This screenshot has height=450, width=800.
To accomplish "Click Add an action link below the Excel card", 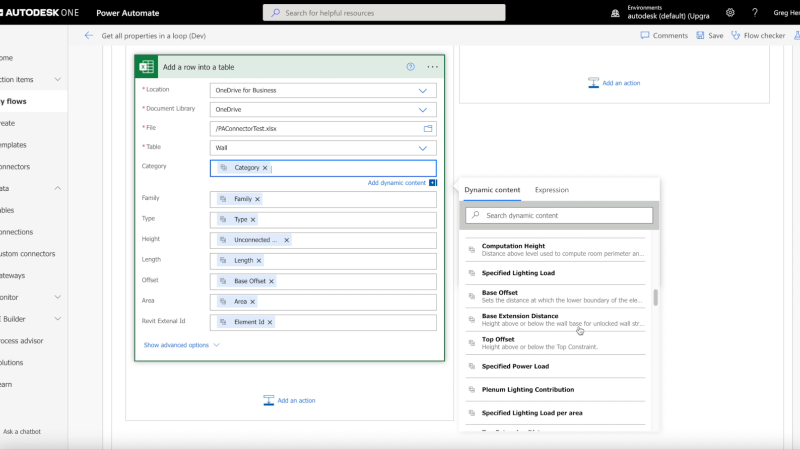I will click(296, 401).
